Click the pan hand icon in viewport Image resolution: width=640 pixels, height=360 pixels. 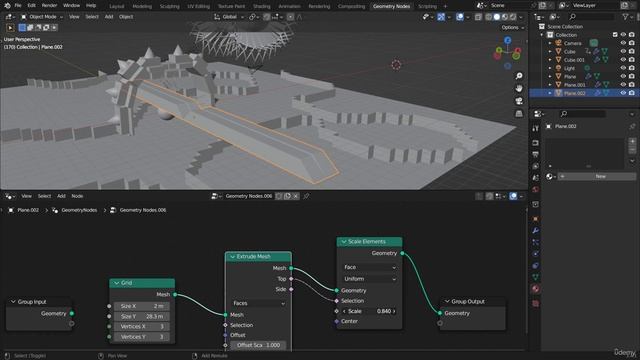pyautogui.click(x=519, y=88)
